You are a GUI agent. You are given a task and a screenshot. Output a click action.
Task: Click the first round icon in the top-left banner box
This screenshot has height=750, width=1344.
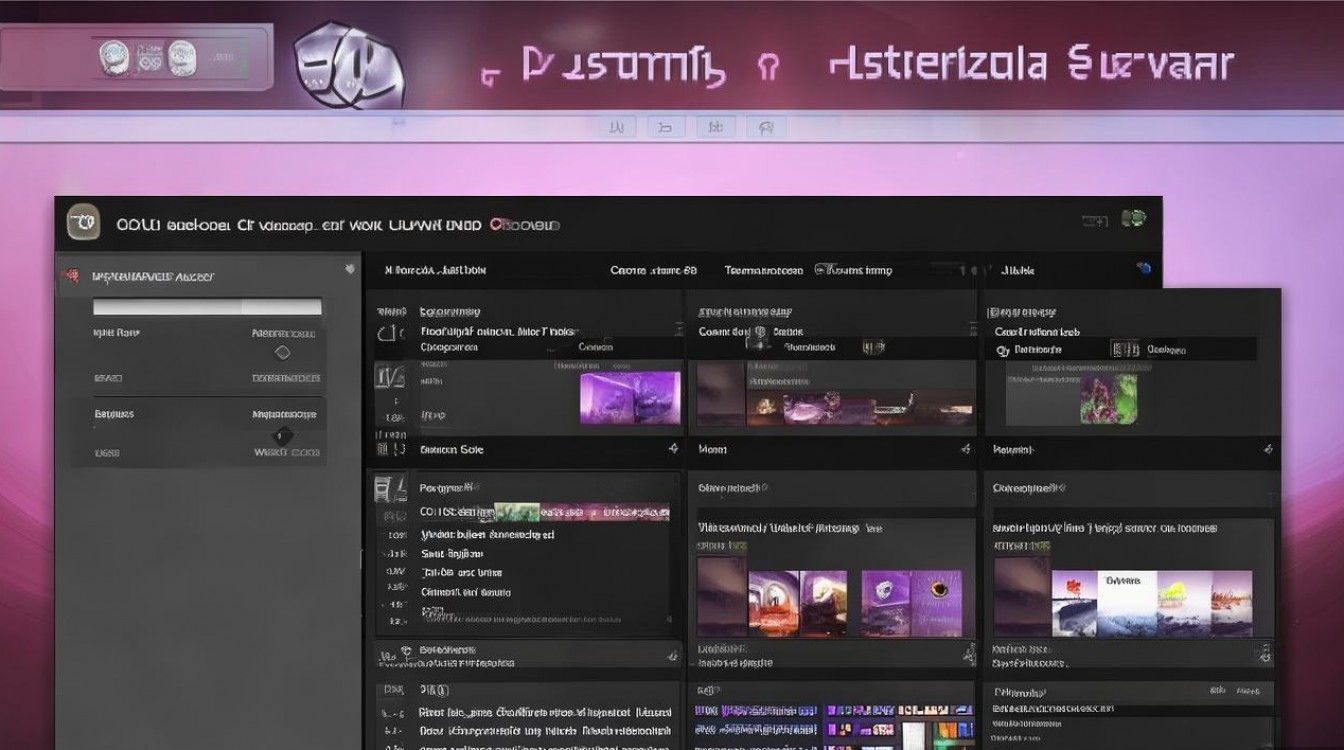pyautogui.click(x=113, y=58)
